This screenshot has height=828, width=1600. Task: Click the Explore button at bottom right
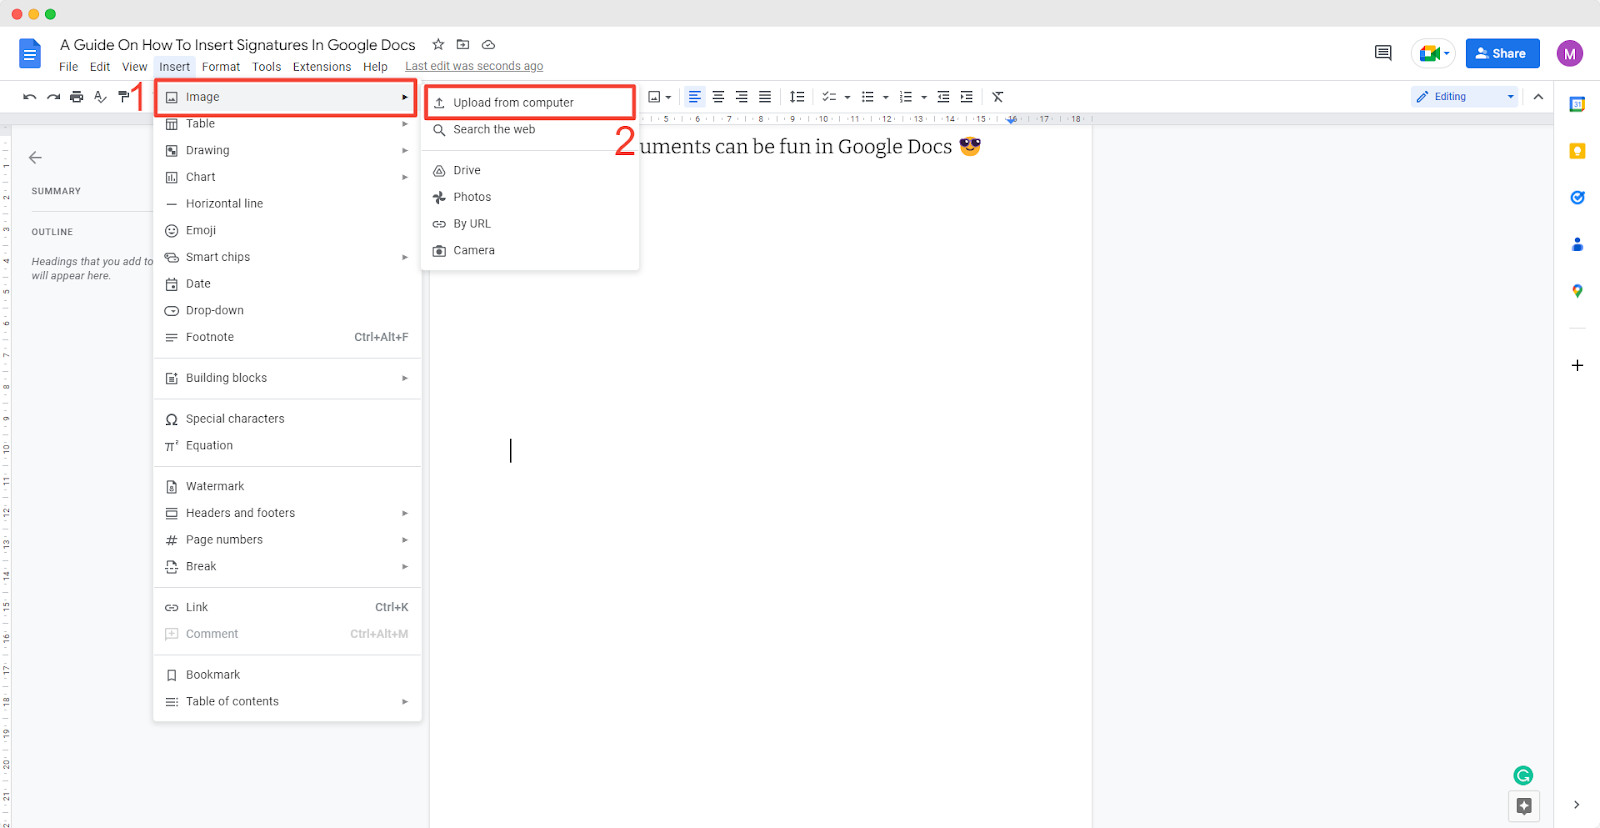coord(1524,806)
